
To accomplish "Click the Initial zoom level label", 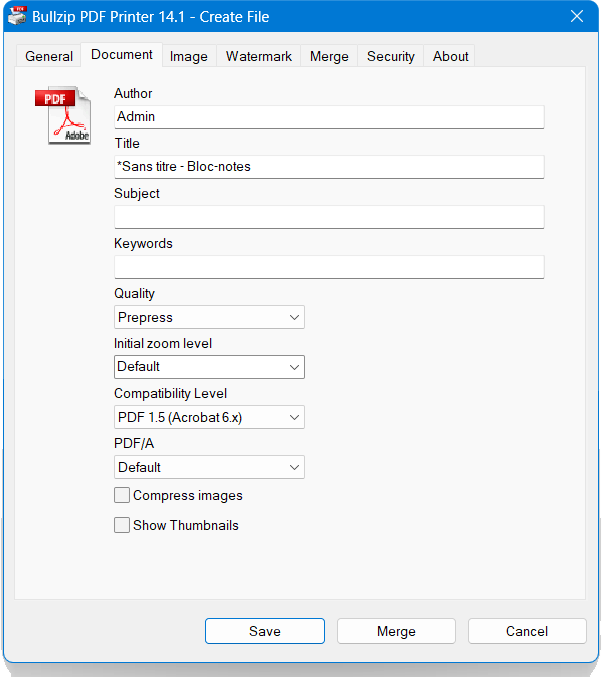I will point(163,344).
